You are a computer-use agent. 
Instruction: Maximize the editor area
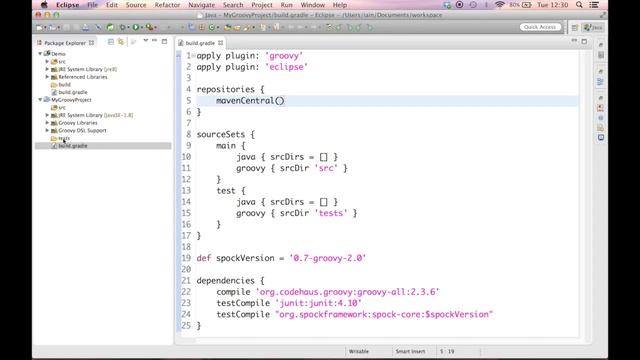[584, 41]
